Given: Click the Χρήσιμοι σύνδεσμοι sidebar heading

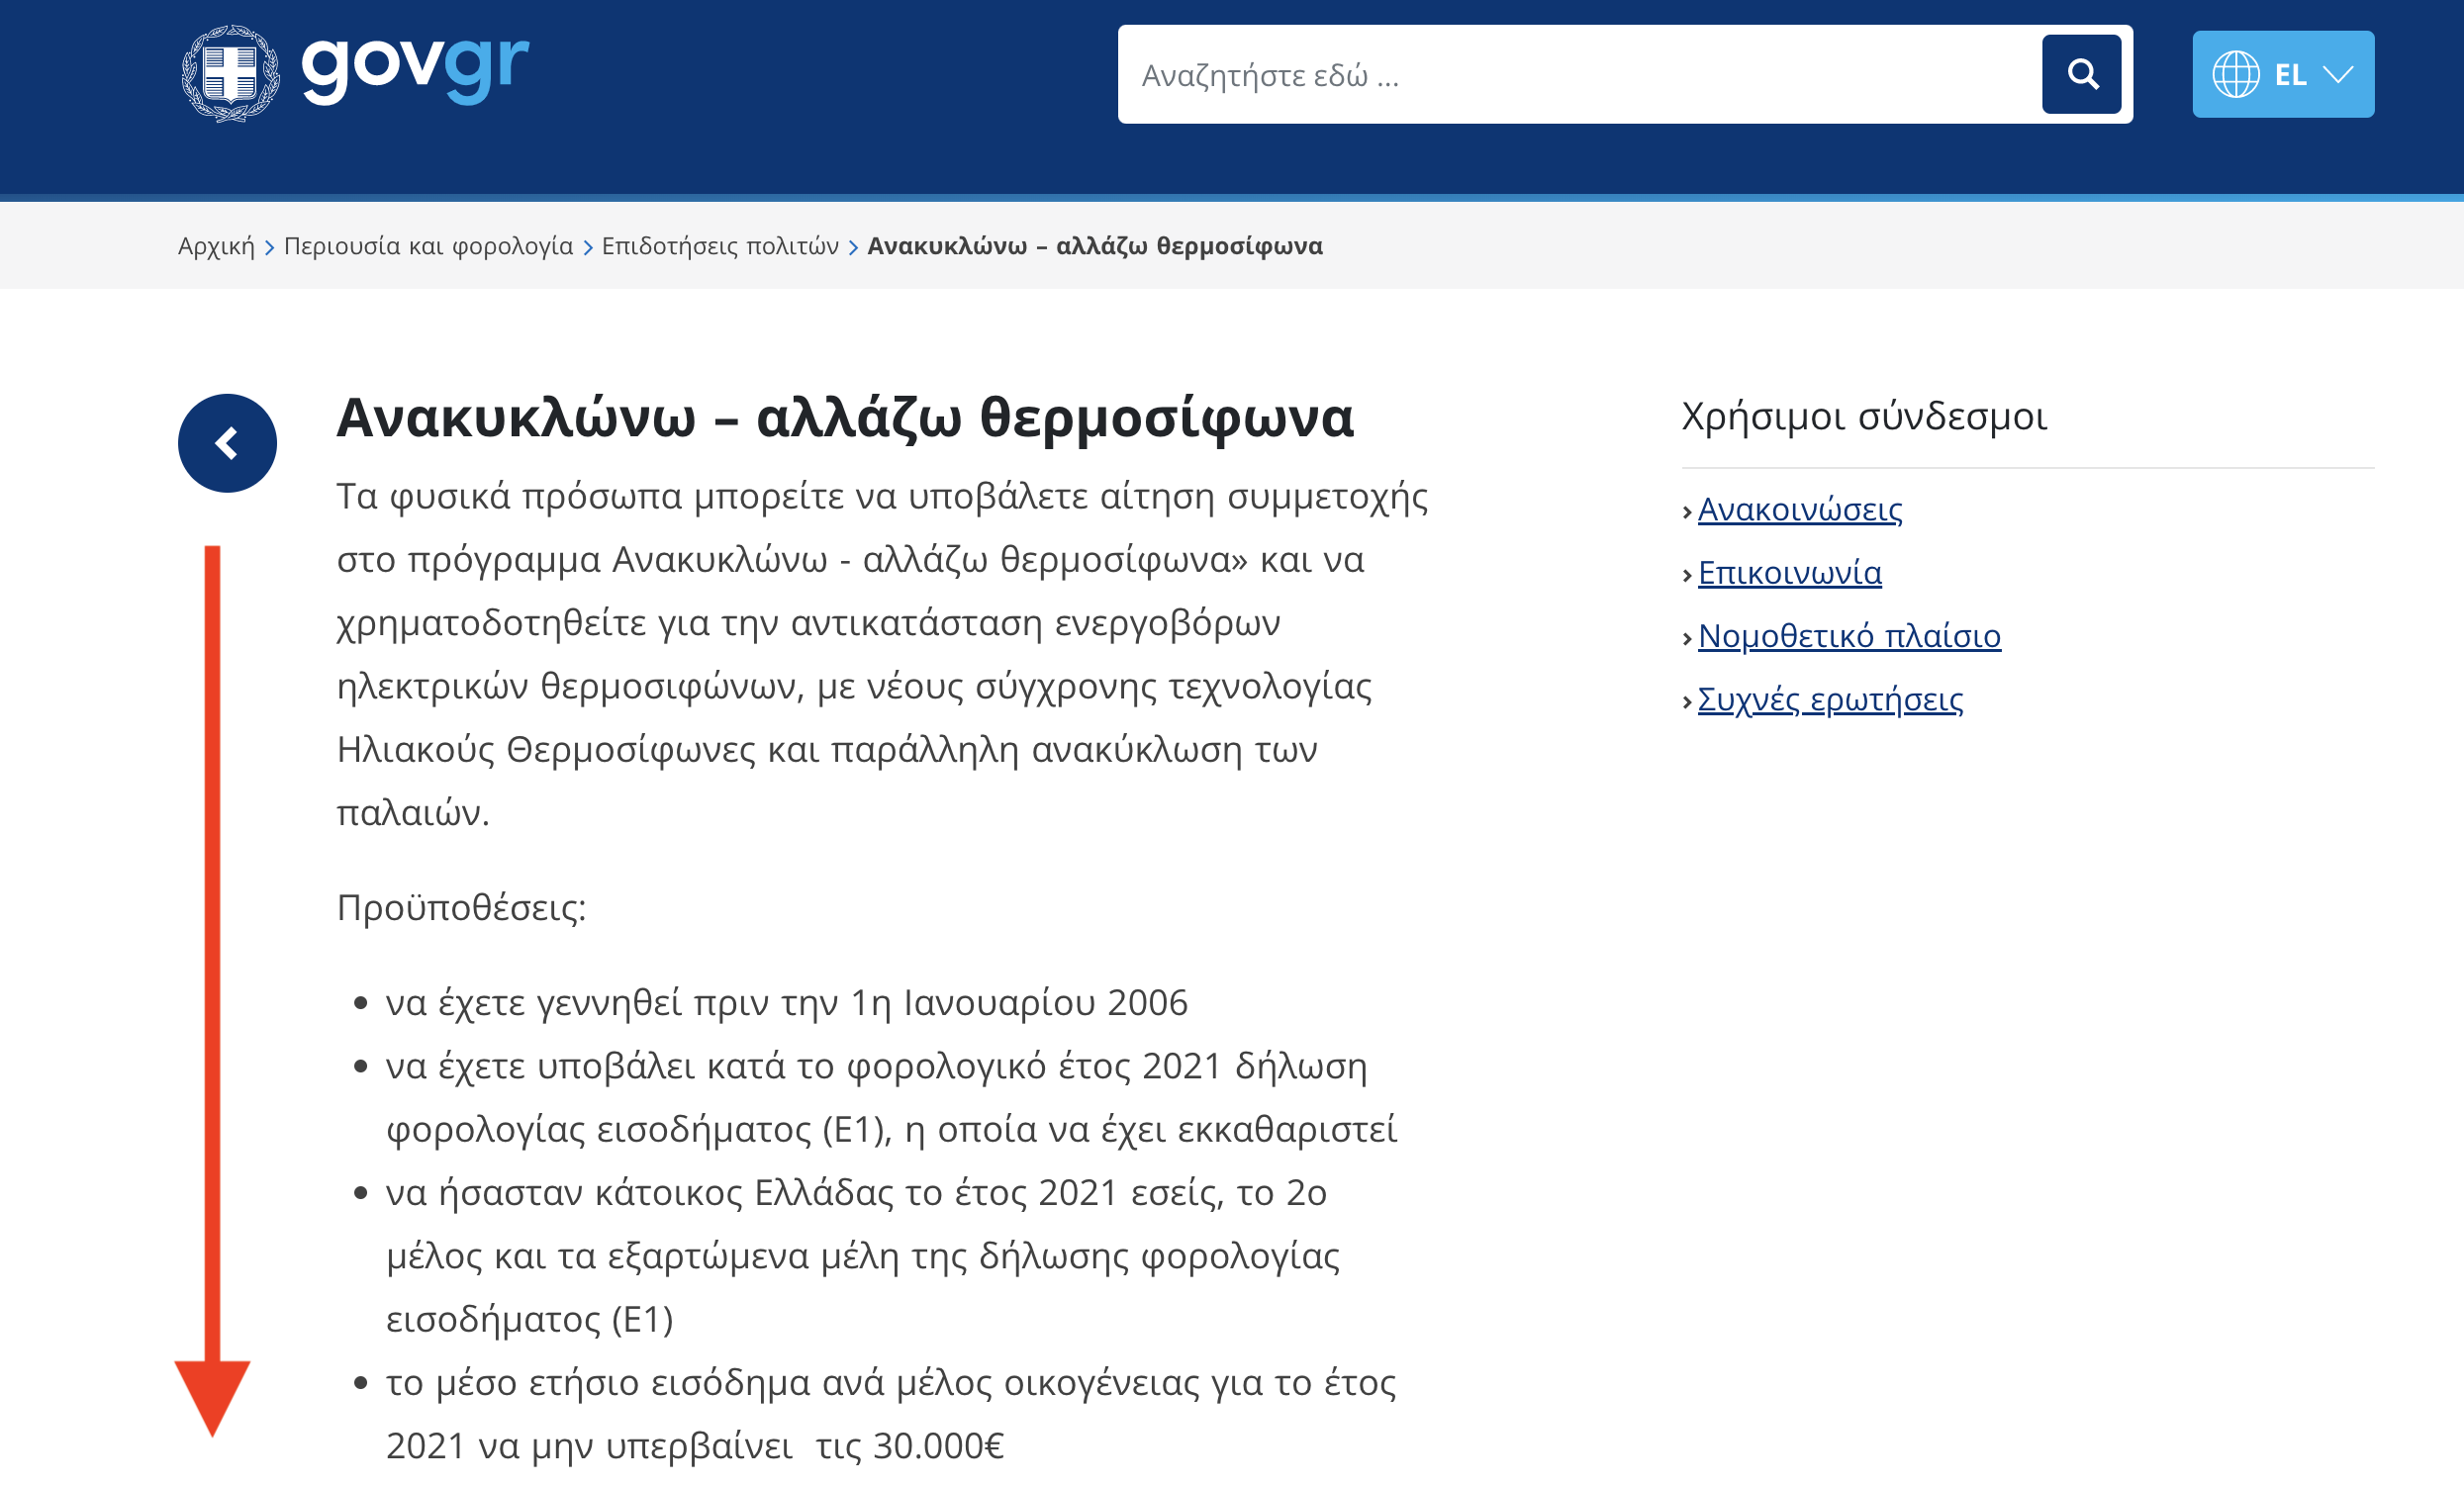Looking at the screenshot, I should 1864,416.
